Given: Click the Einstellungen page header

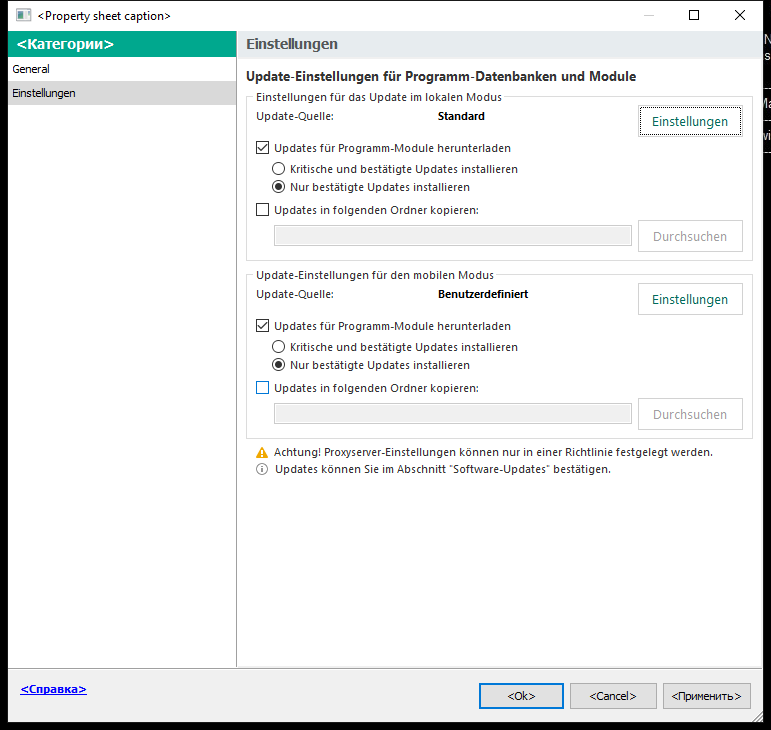Looking at the screenshot, I should click(x=292, y=44).
